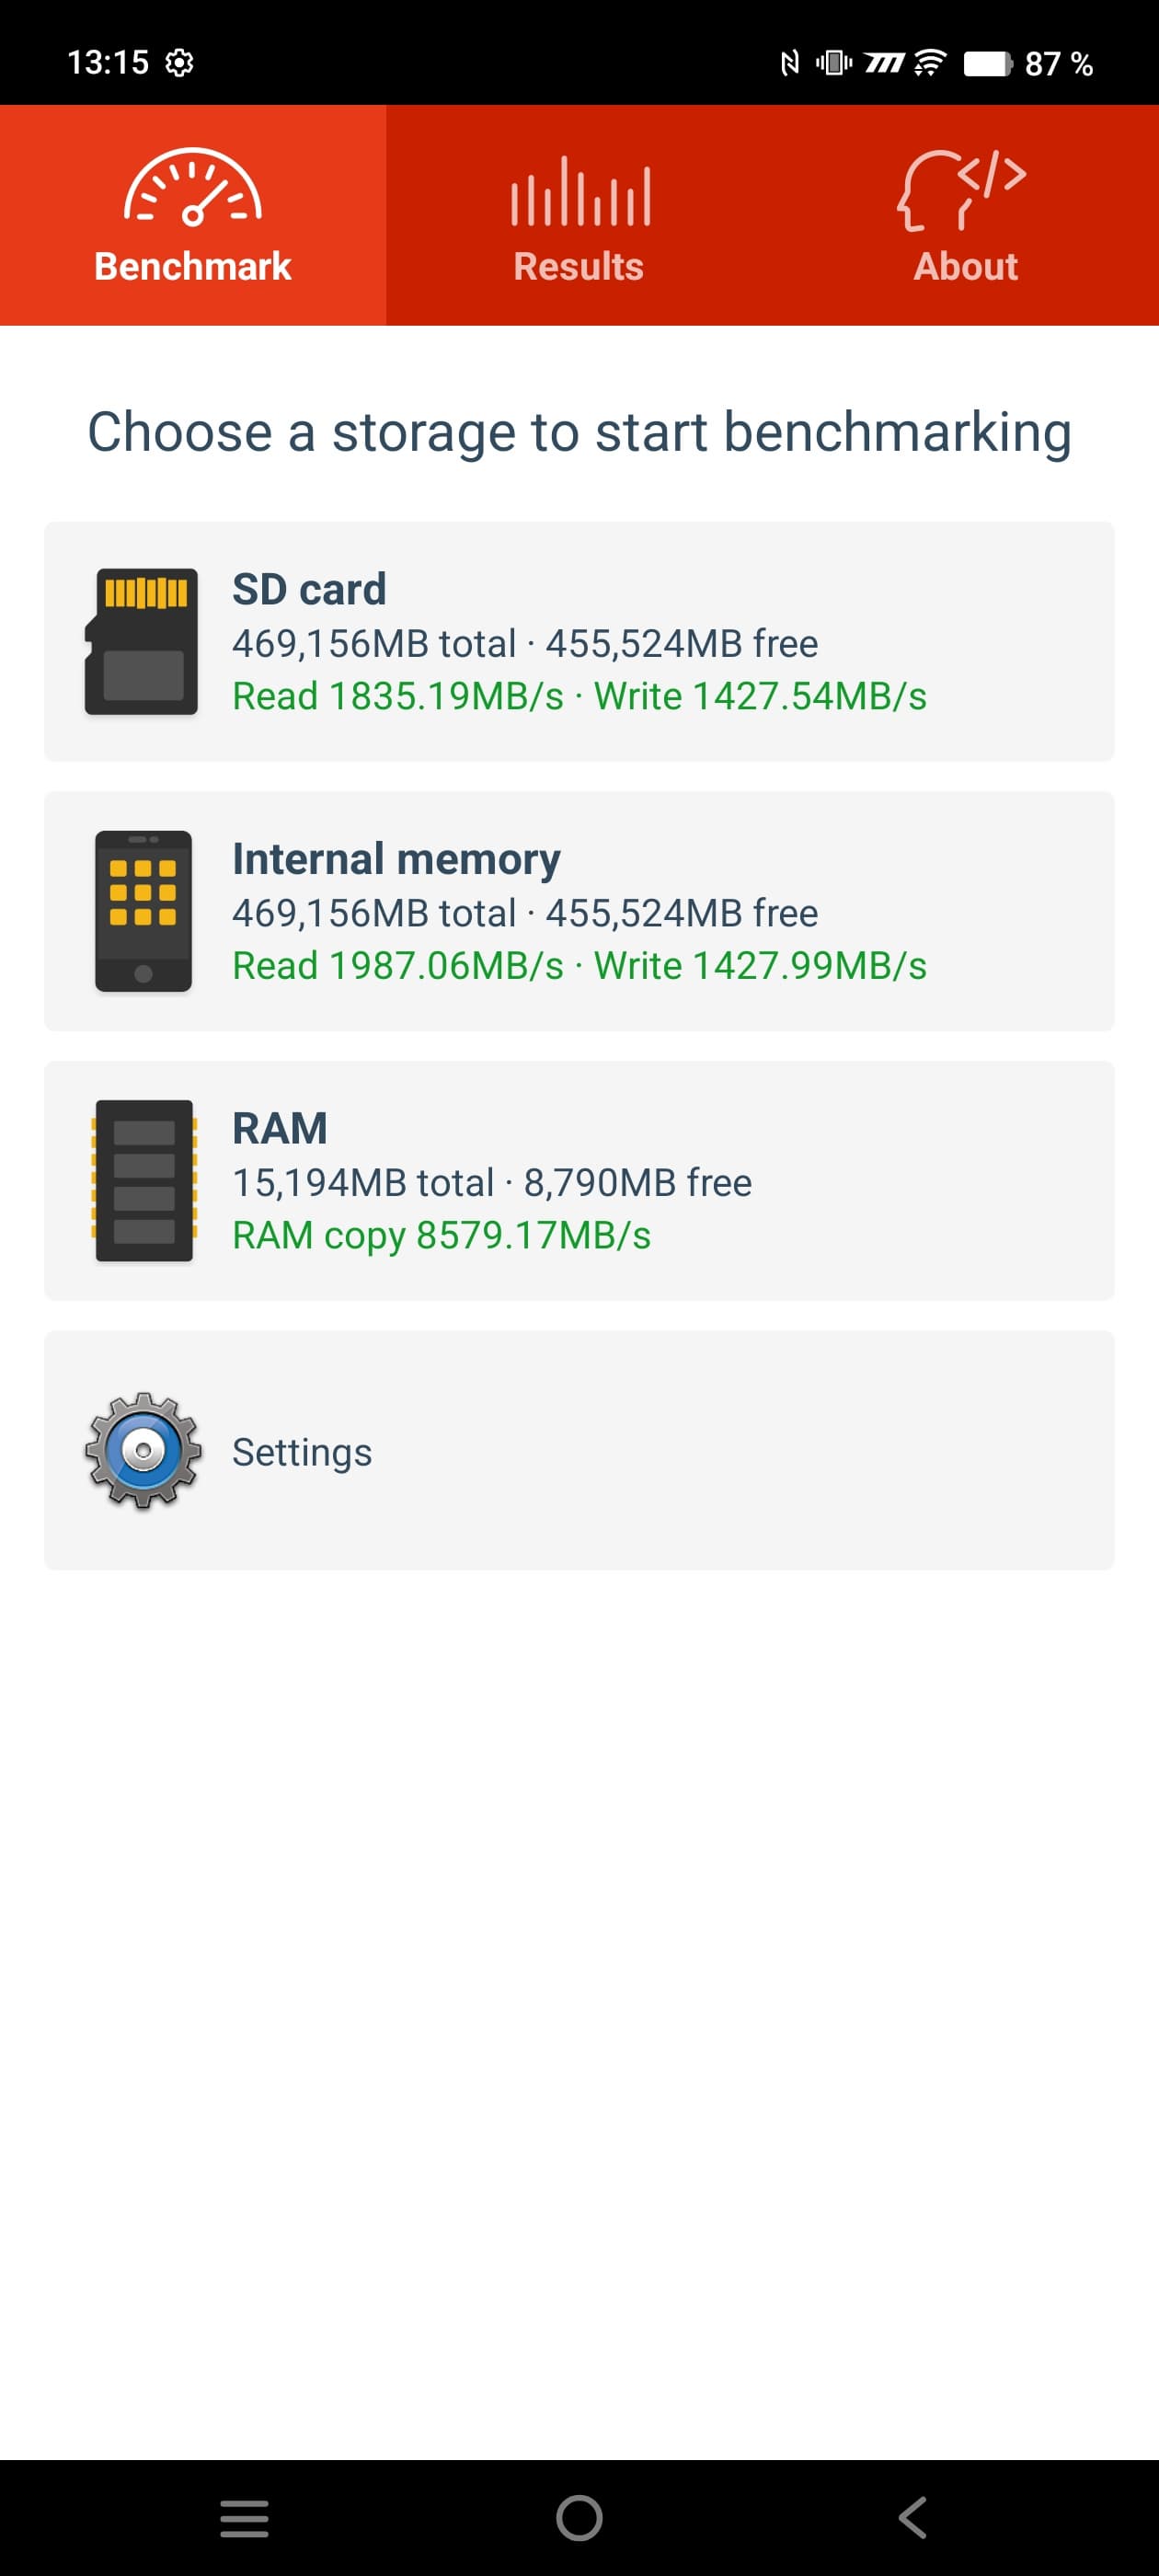Select the Benchmark tab label
The image size is (1159, 2576).
(192, 266)
